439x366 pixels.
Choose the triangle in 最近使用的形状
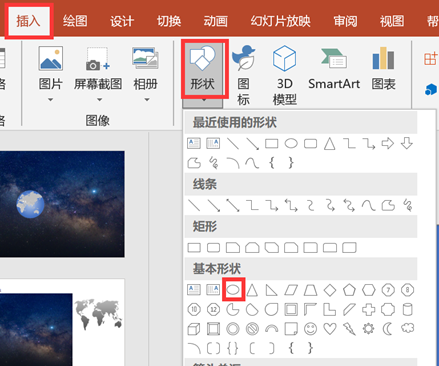pyautogui.click(x=330, y=144)
